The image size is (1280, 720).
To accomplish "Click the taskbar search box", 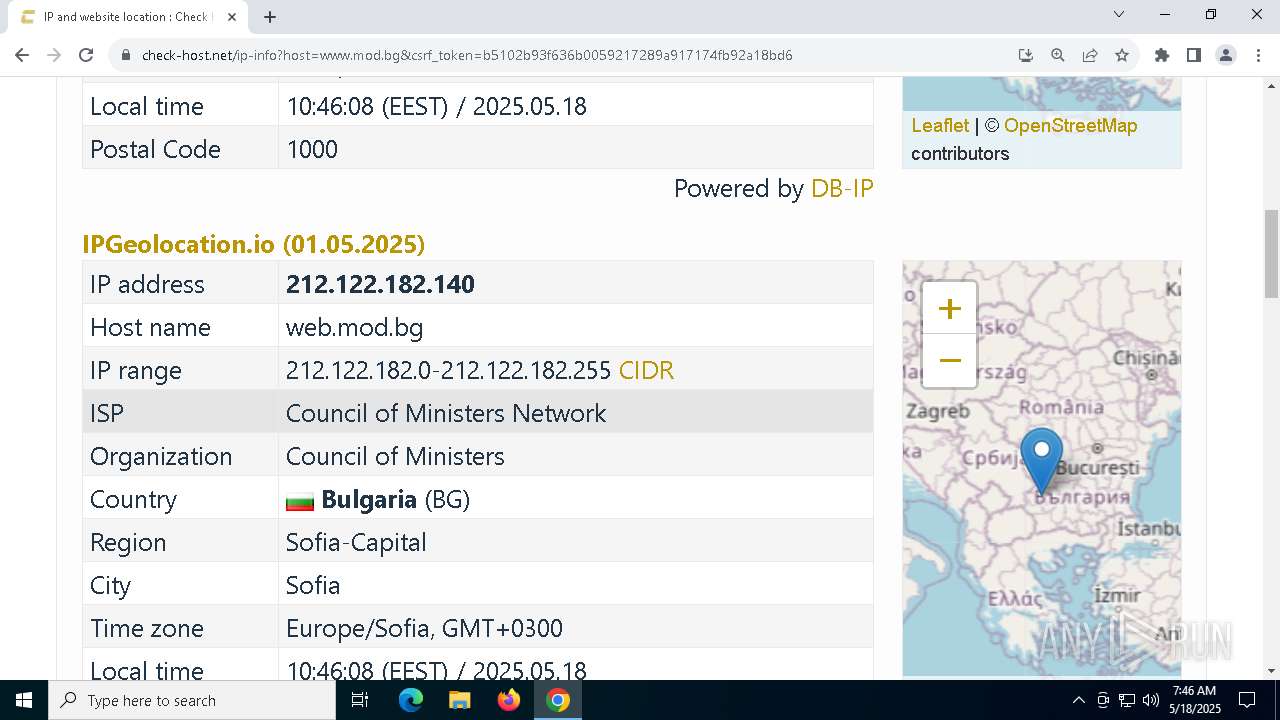I will point(192,700).
